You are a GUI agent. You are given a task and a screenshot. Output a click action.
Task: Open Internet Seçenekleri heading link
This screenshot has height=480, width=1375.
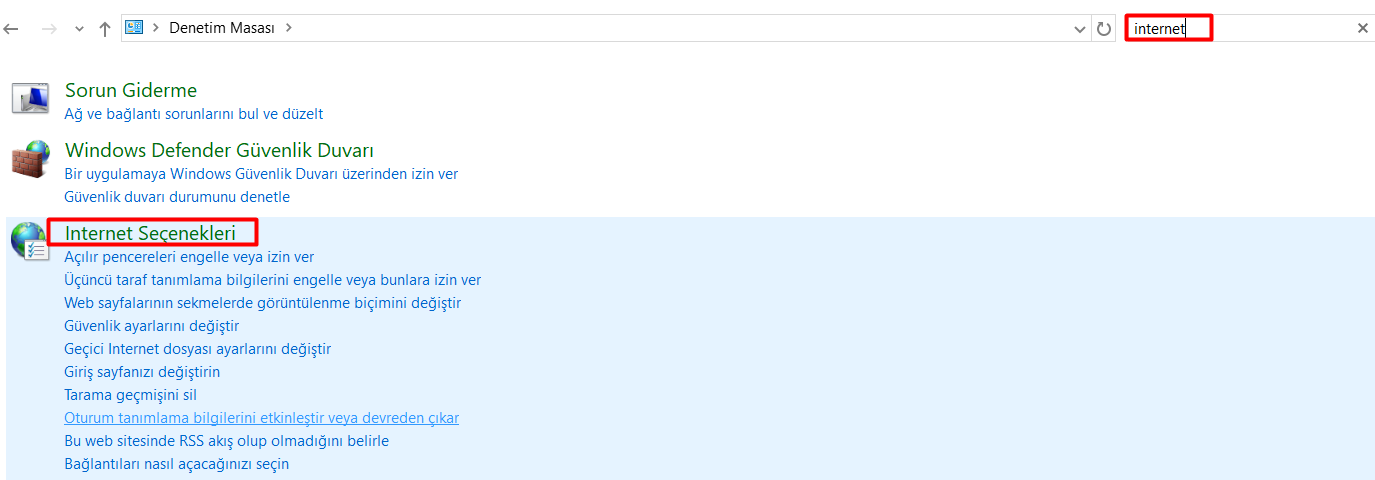(x=150, y=233)
